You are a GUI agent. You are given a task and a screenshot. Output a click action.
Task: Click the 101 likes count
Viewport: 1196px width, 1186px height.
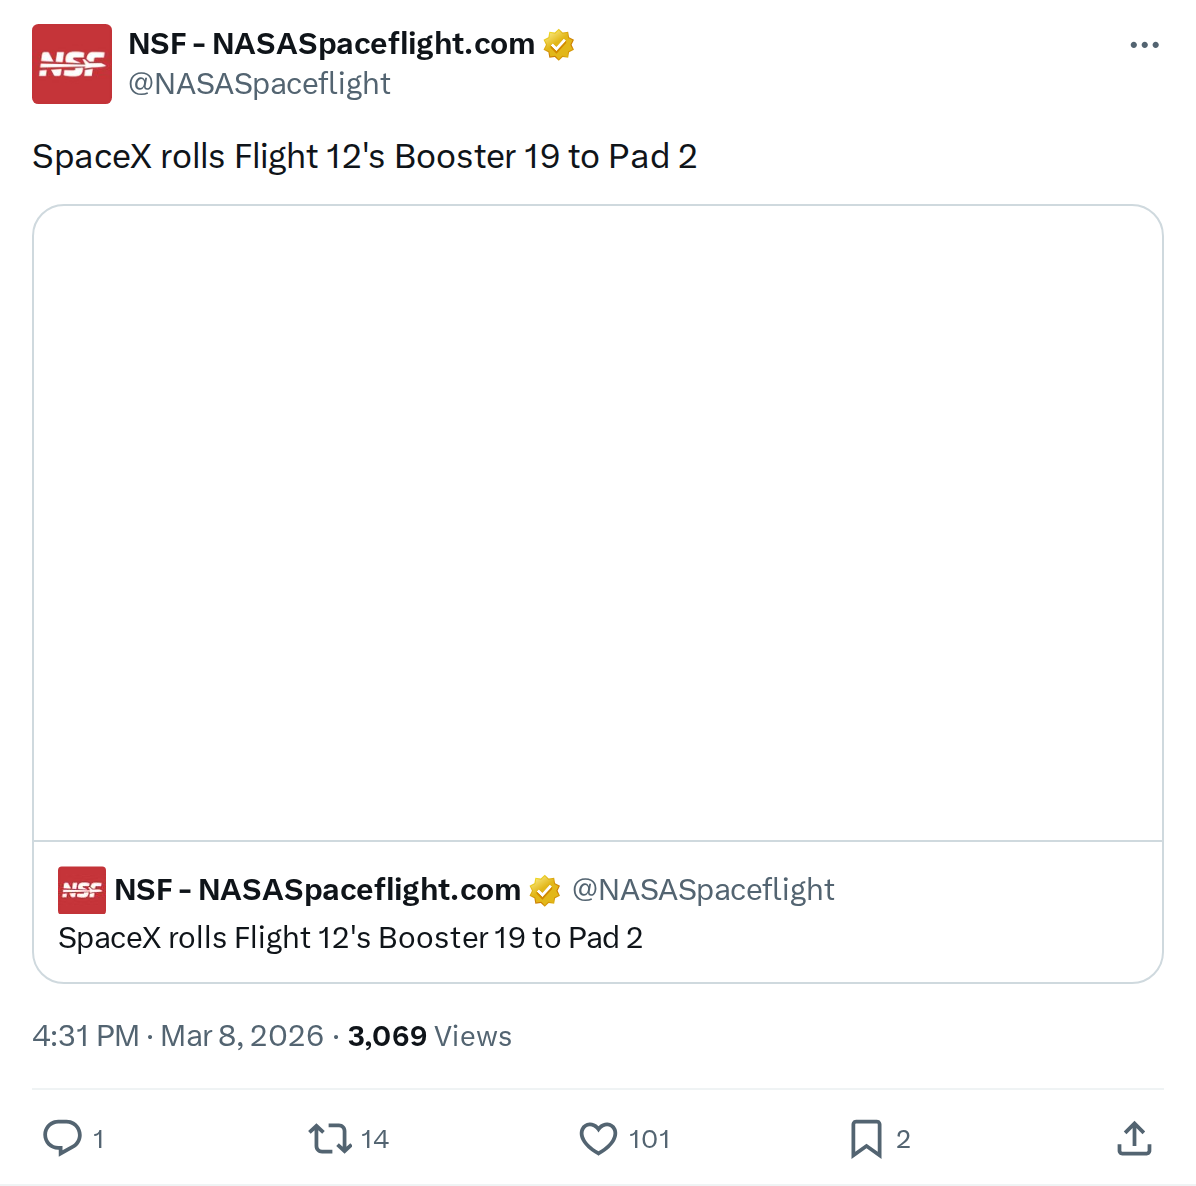point(649,1139)
